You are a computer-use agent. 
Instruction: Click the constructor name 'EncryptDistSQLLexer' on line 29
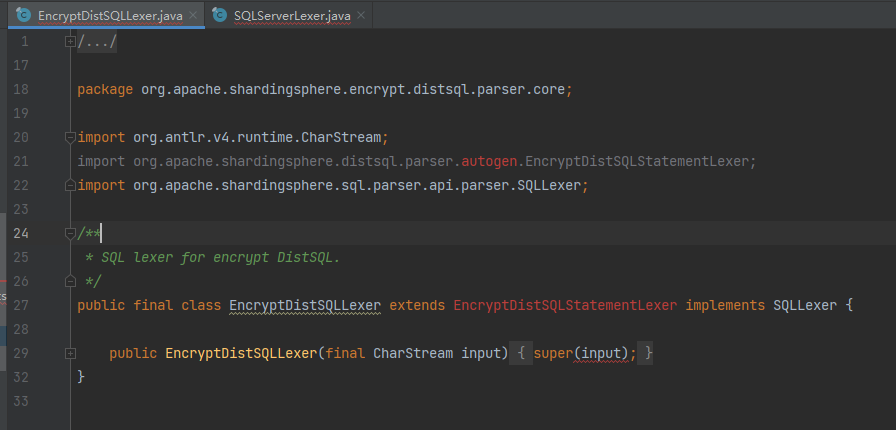click(x=241, y=353)
